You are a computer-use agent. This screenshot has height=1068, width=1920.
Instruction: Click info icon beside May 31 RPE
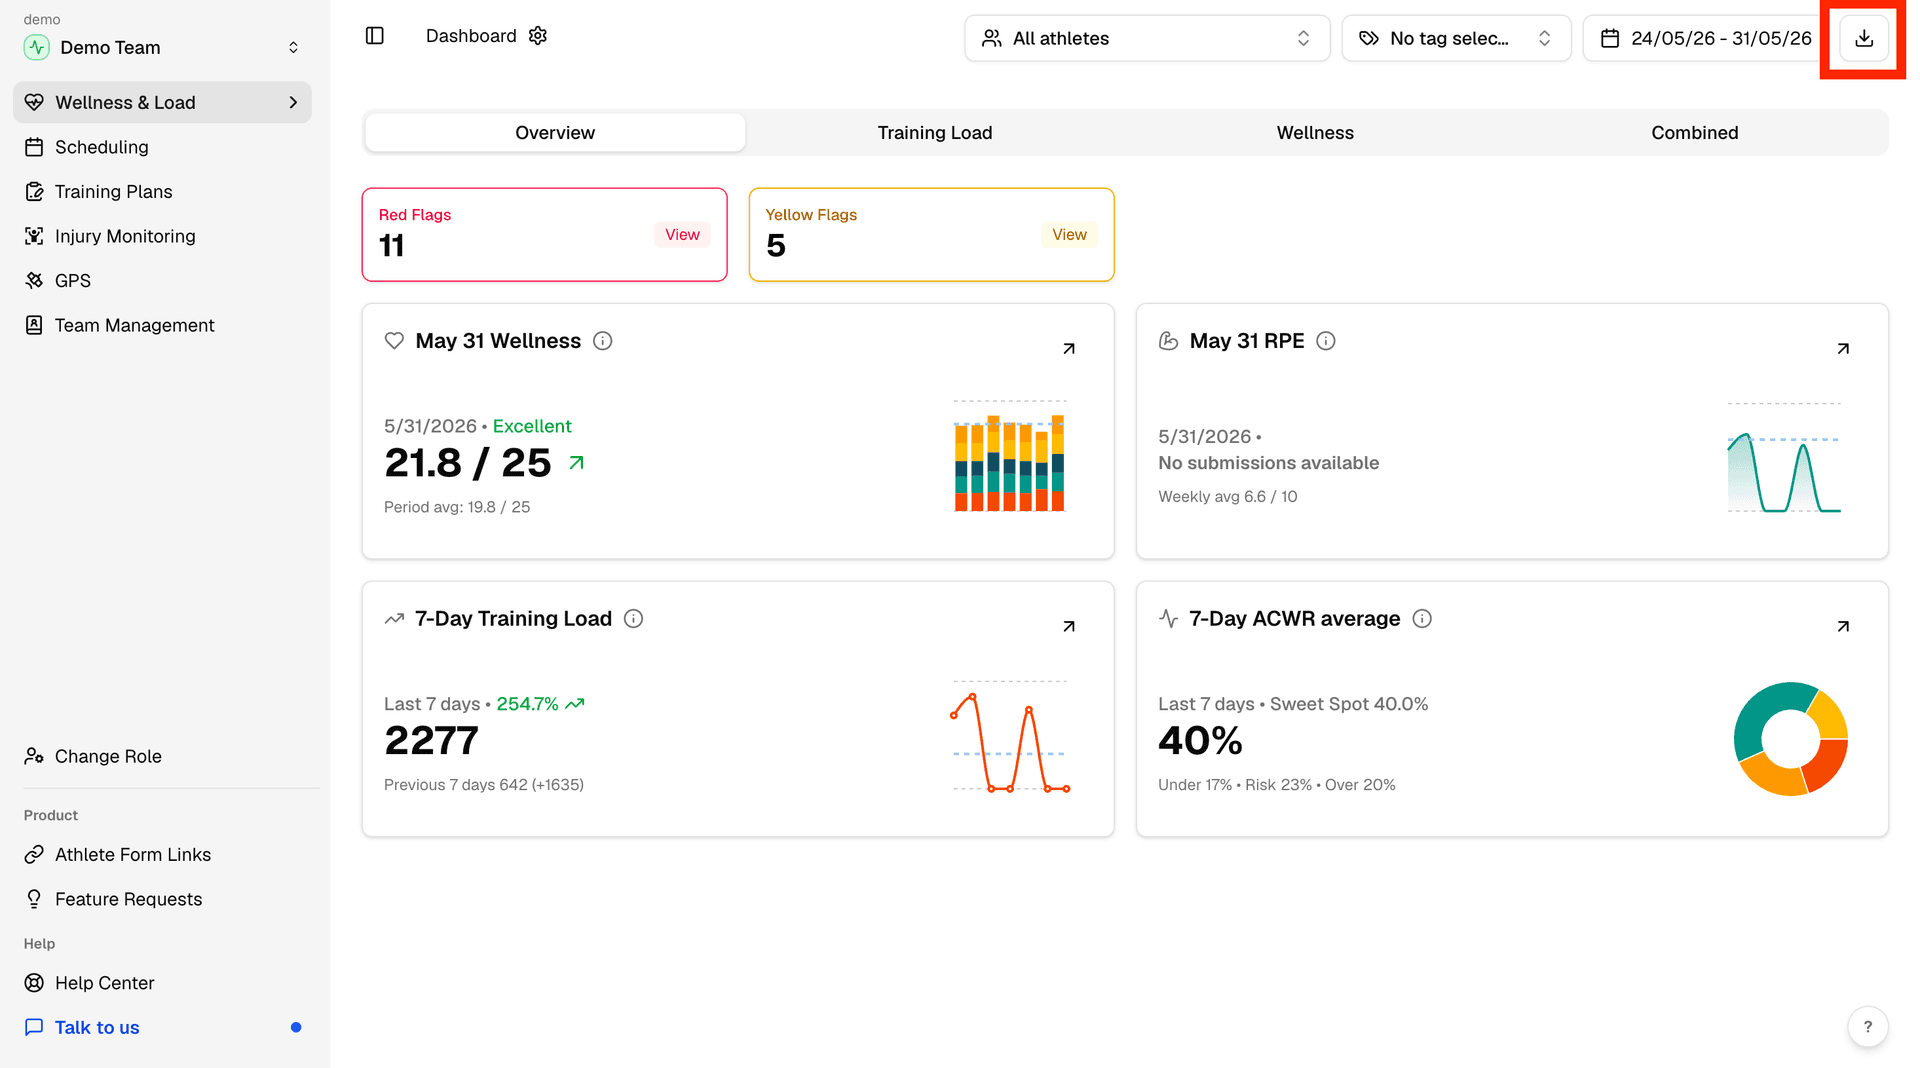1326,341
